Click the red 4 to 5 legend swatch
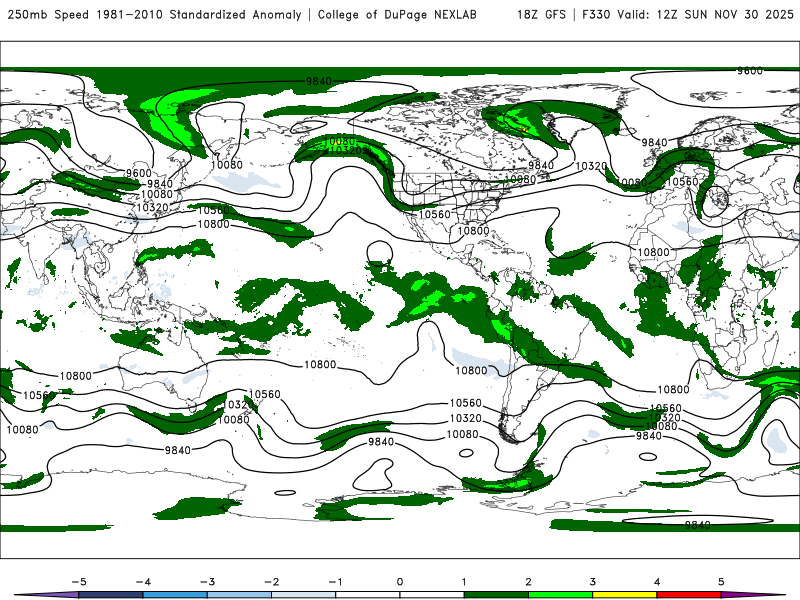 point(689,595)
